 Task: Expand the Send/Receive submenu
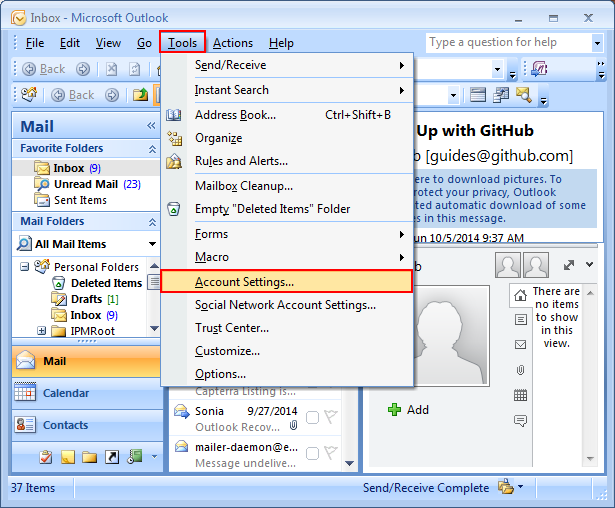pos(287,65)
